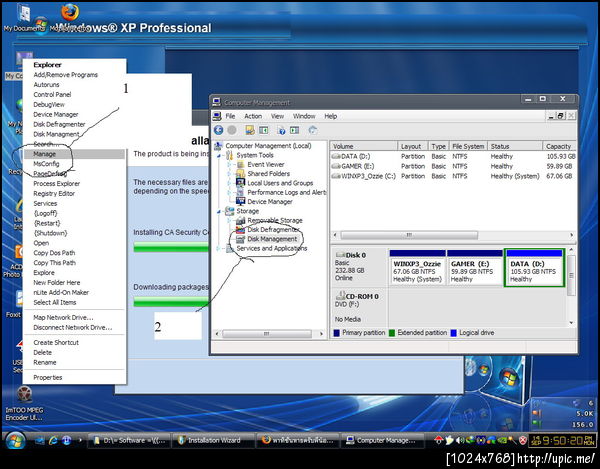Choose Process Explorer in context menu
This screenshot has width=600, height=469.
(74, 184)
